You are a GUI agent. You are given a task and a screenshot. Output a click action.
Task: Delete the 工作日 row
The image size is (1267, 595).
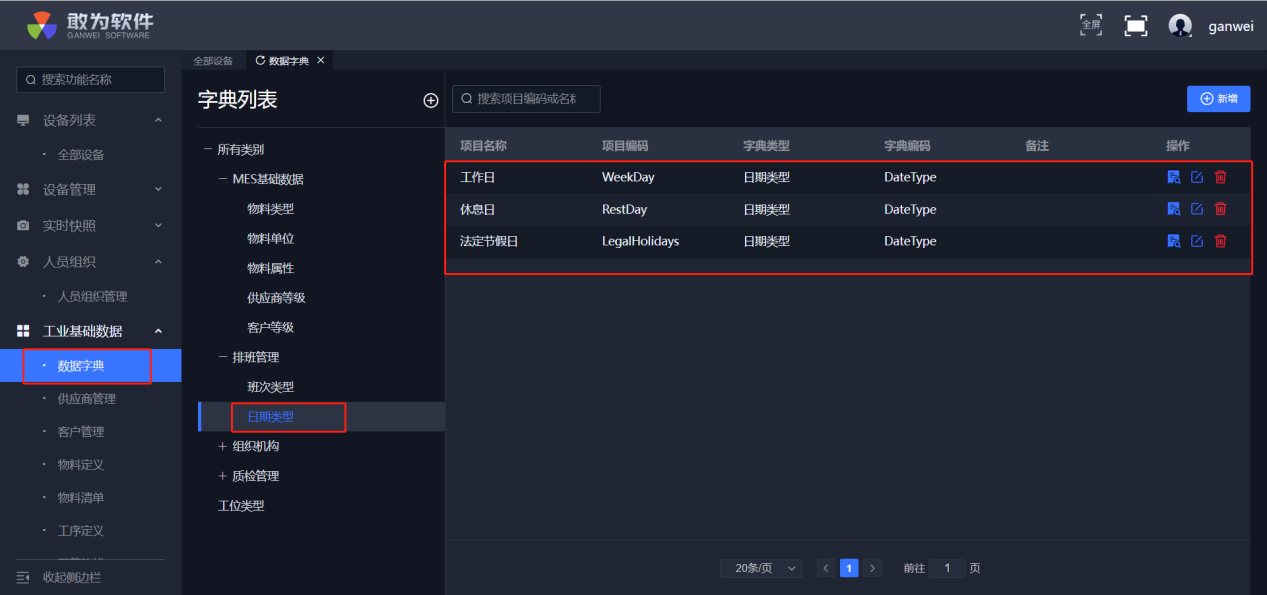click(x=1220, y=177)
